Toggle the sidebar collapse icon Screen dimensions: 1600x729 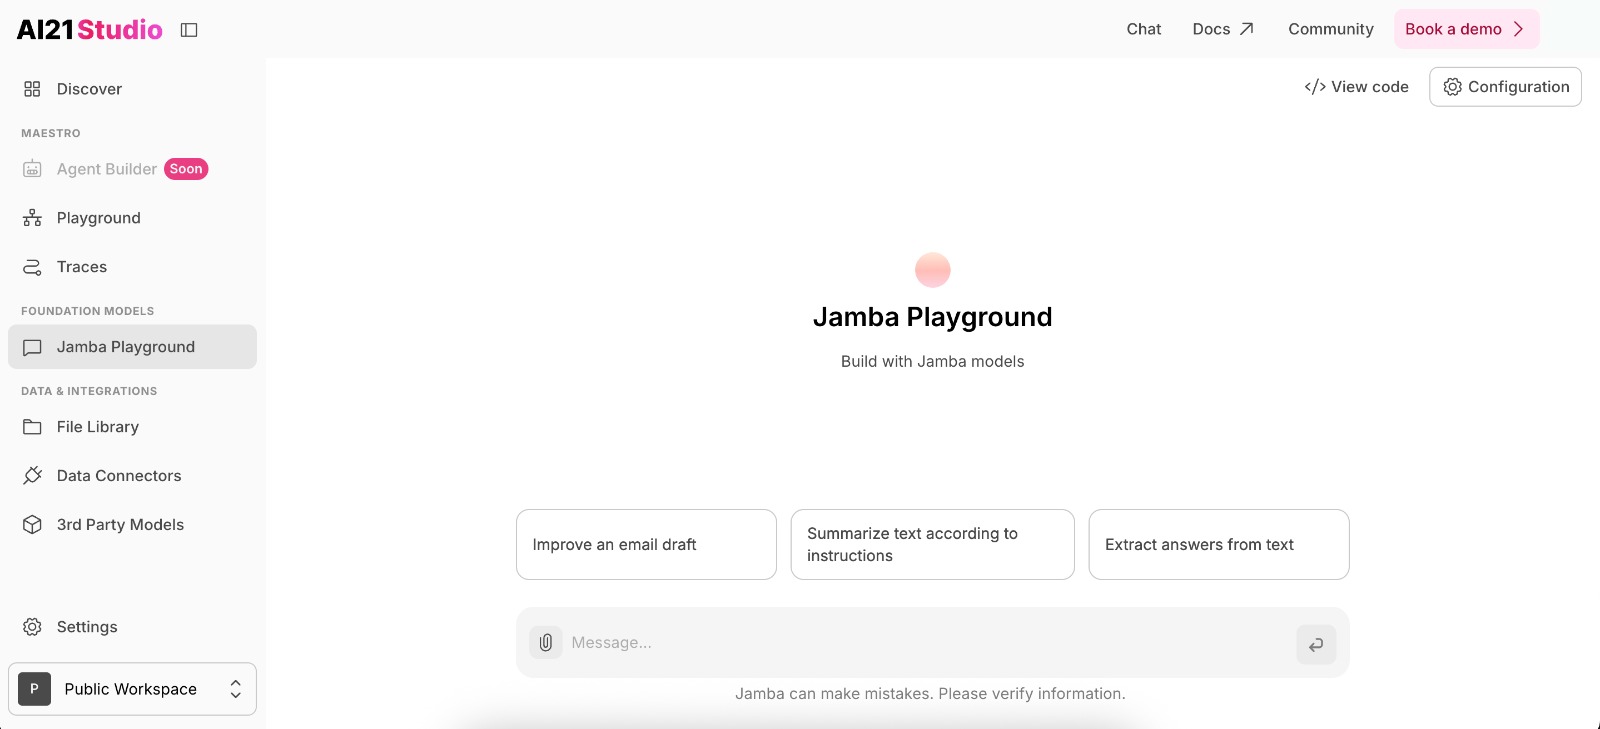tap(189, 30)
